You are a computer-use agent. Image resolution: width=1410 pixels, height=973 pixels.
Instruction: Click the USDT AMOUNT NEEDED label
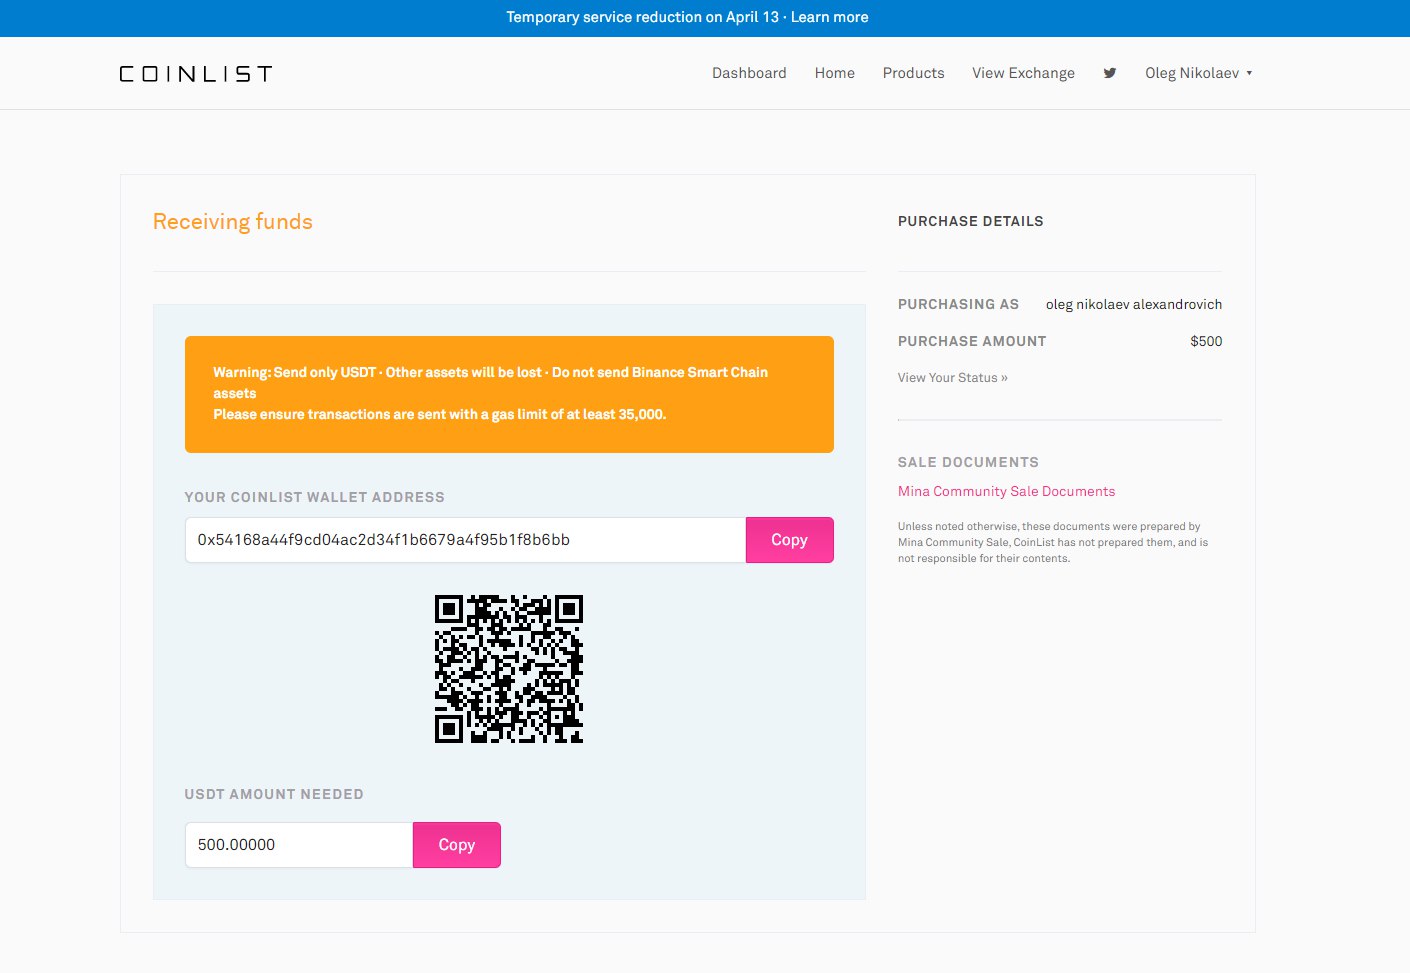pos(274,794)
